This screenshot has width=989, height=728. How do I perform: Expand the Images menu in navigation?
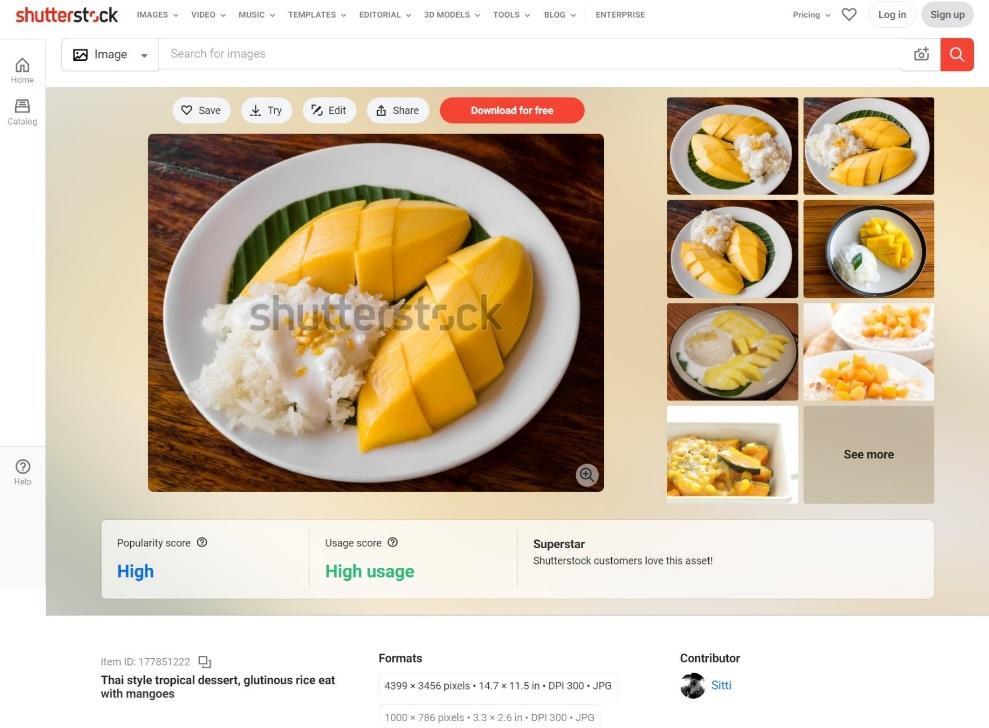pyautogui.click(x=157, y=15)
